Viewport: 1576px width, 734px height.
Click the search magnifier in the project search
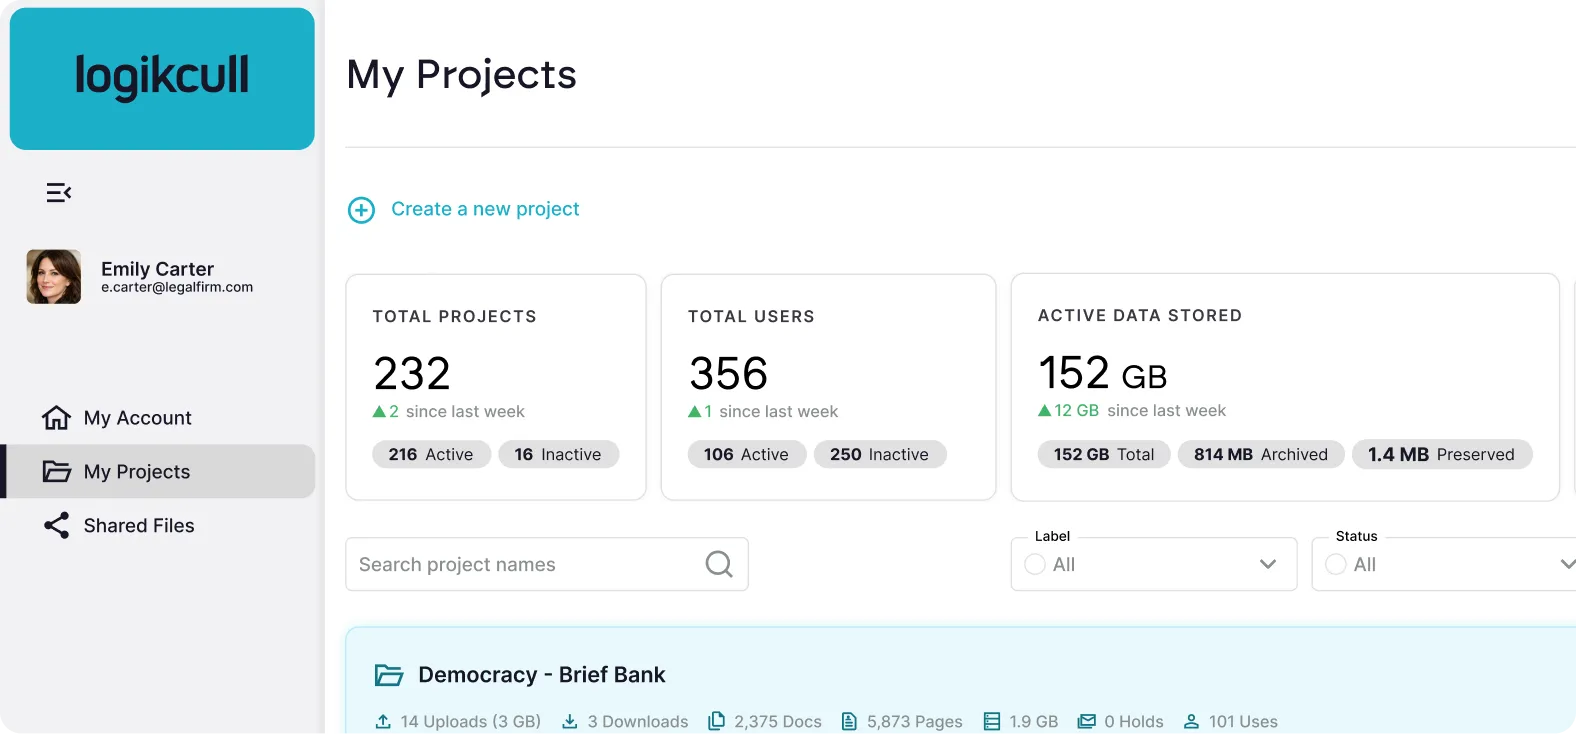tap(718, 564)
